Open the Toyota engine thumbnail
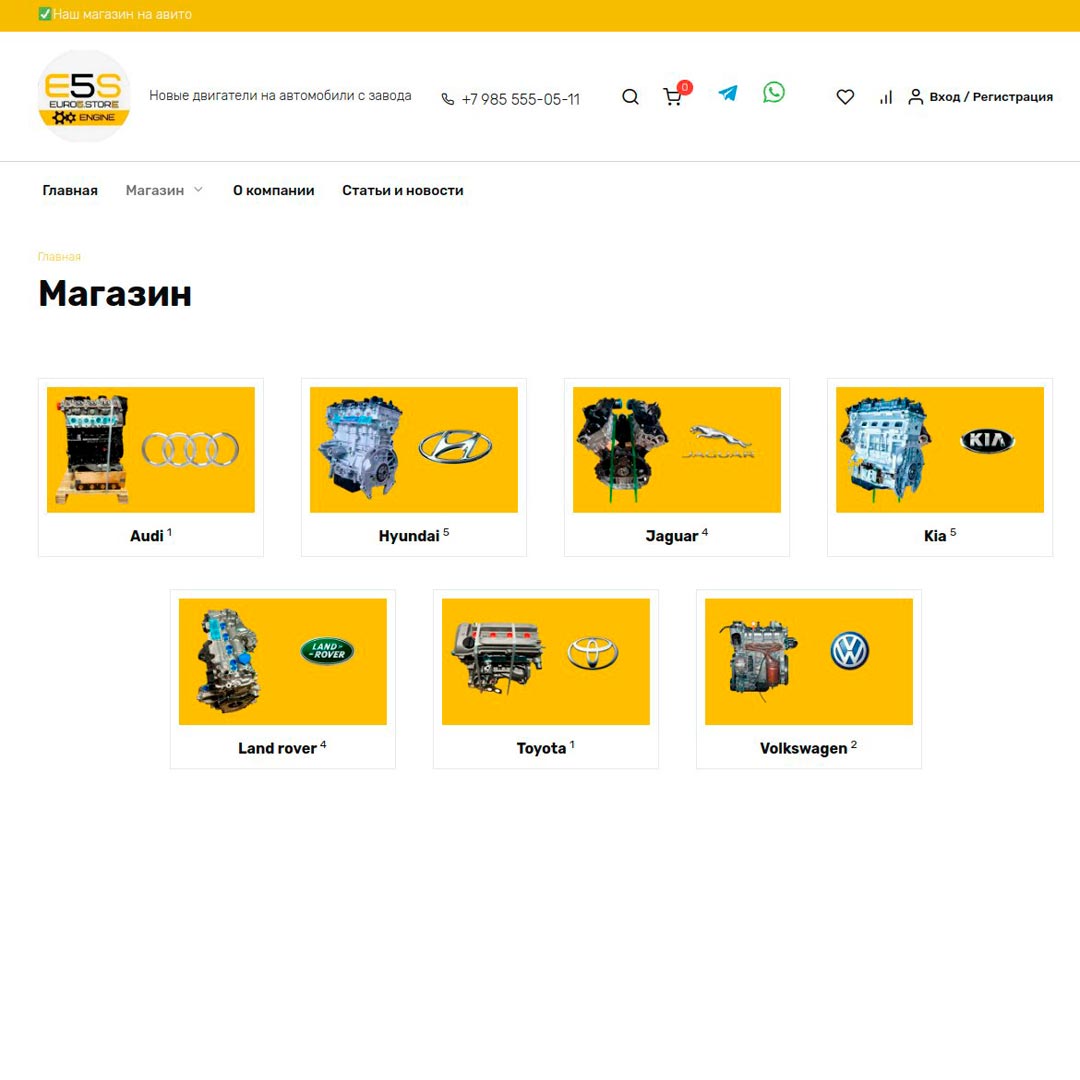 [x=546, y=661]
